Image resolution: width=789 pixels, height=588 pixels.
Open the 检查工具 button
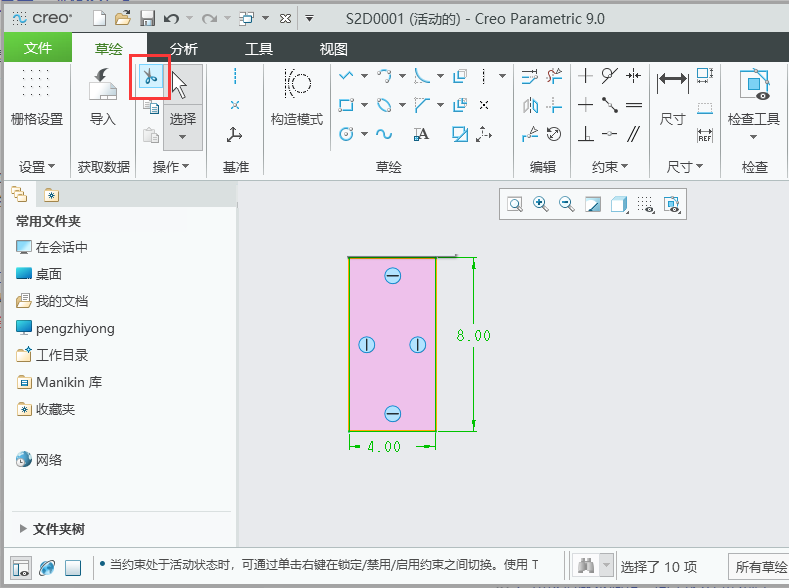753,103
